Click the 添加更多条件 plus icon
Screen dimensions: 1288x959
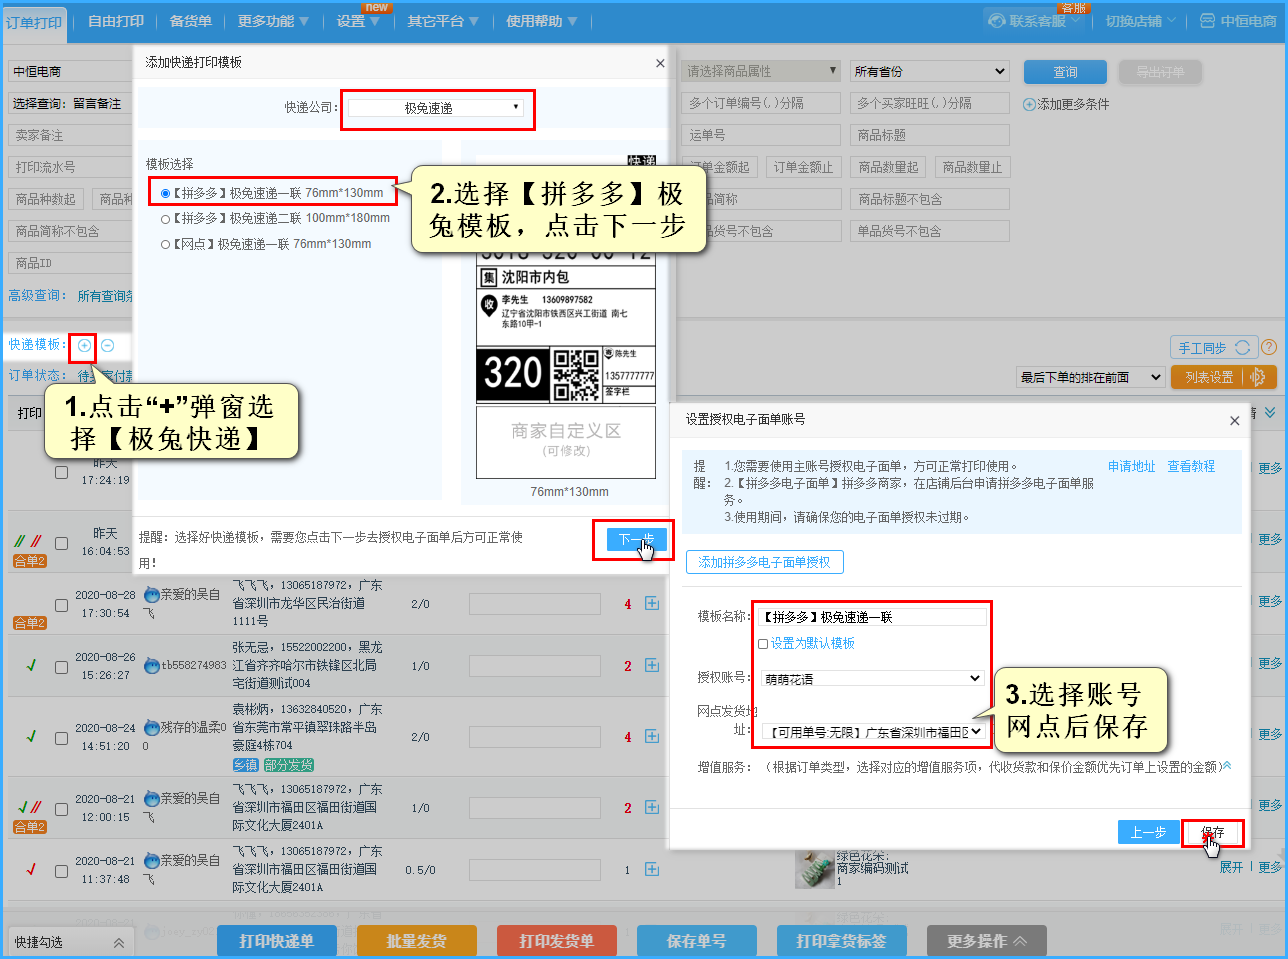pyautogui.click(x=1029, y=104)
